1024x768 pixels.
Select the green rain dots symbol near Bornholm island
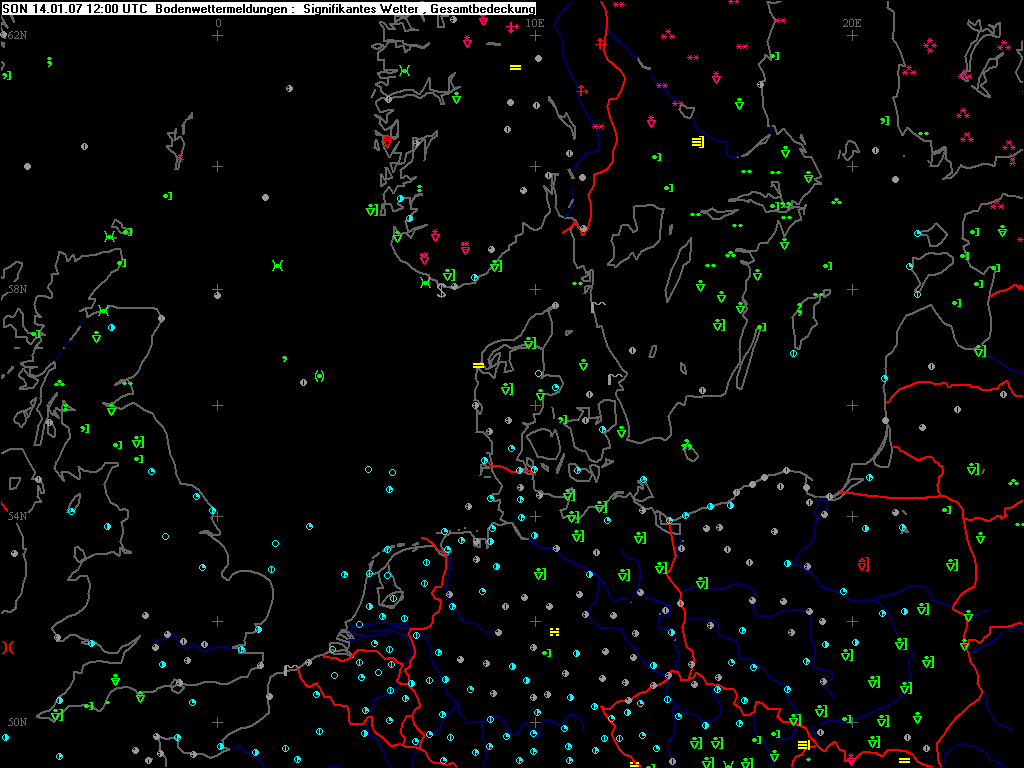(687, 444)
